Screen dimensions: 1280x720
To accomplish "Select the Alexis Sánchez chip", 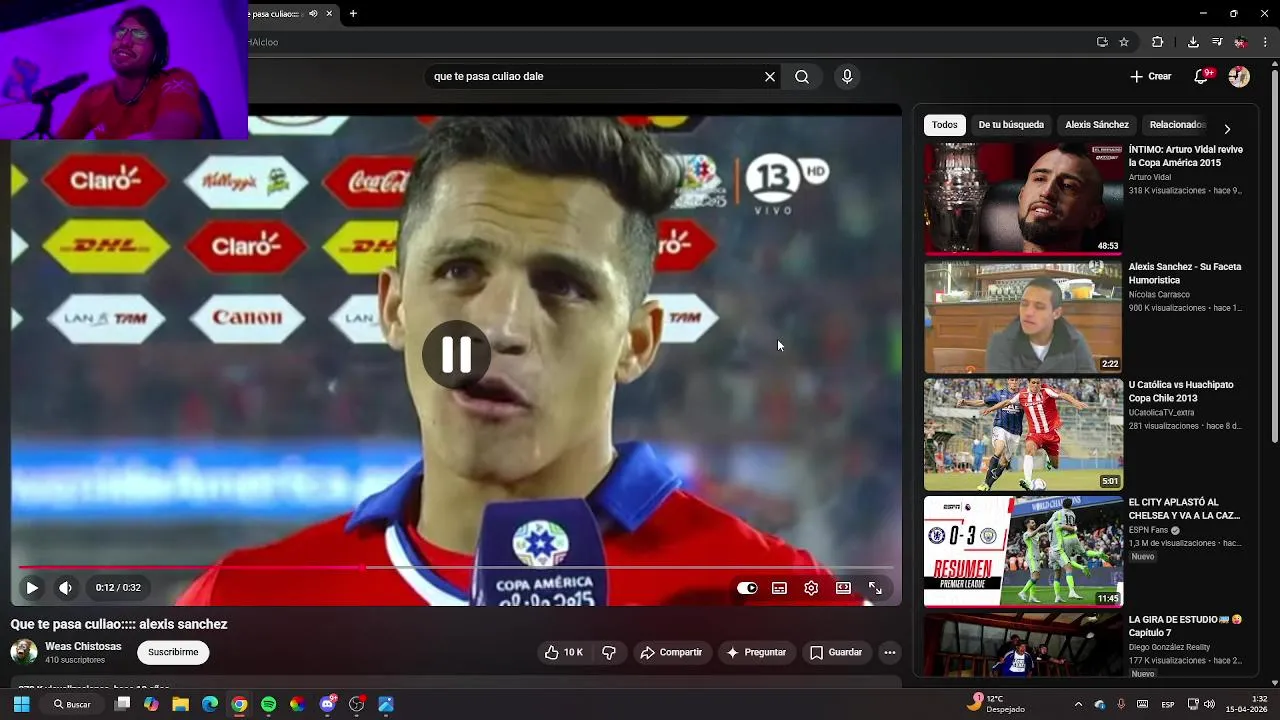I will [1097, 125].
